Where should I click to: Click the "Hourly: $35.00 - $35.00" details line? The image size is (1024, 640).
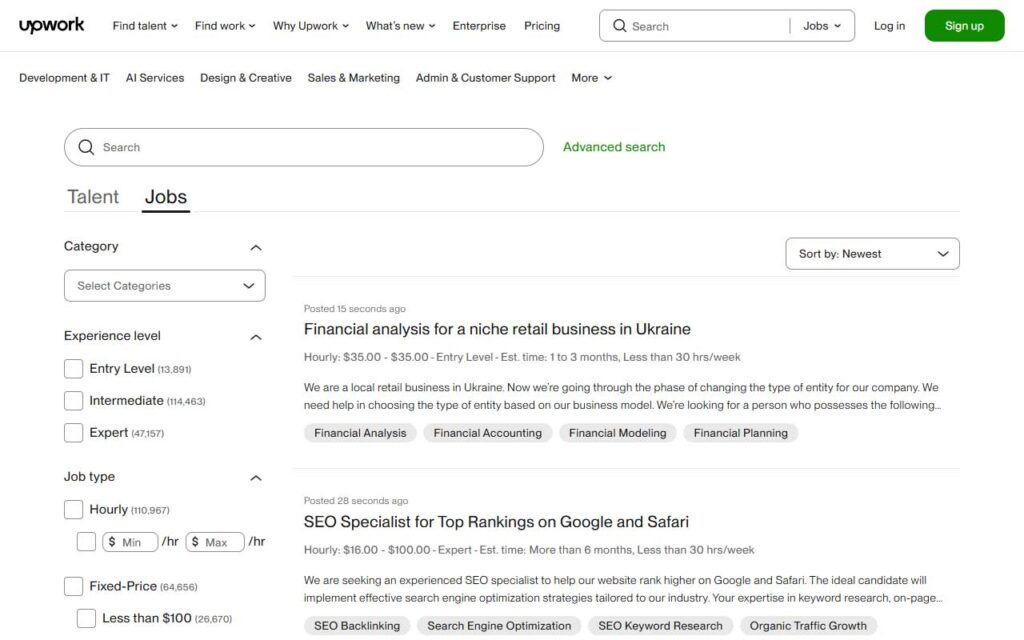[x=522, y=357]
